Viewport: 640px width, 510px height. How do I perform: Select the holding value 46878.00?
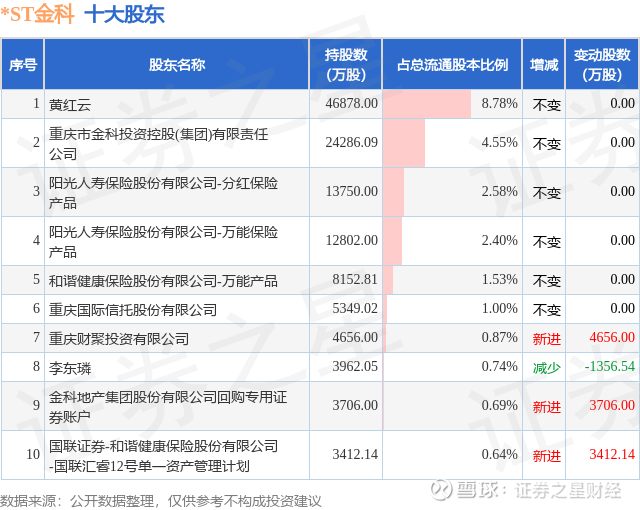pos(351,103)
